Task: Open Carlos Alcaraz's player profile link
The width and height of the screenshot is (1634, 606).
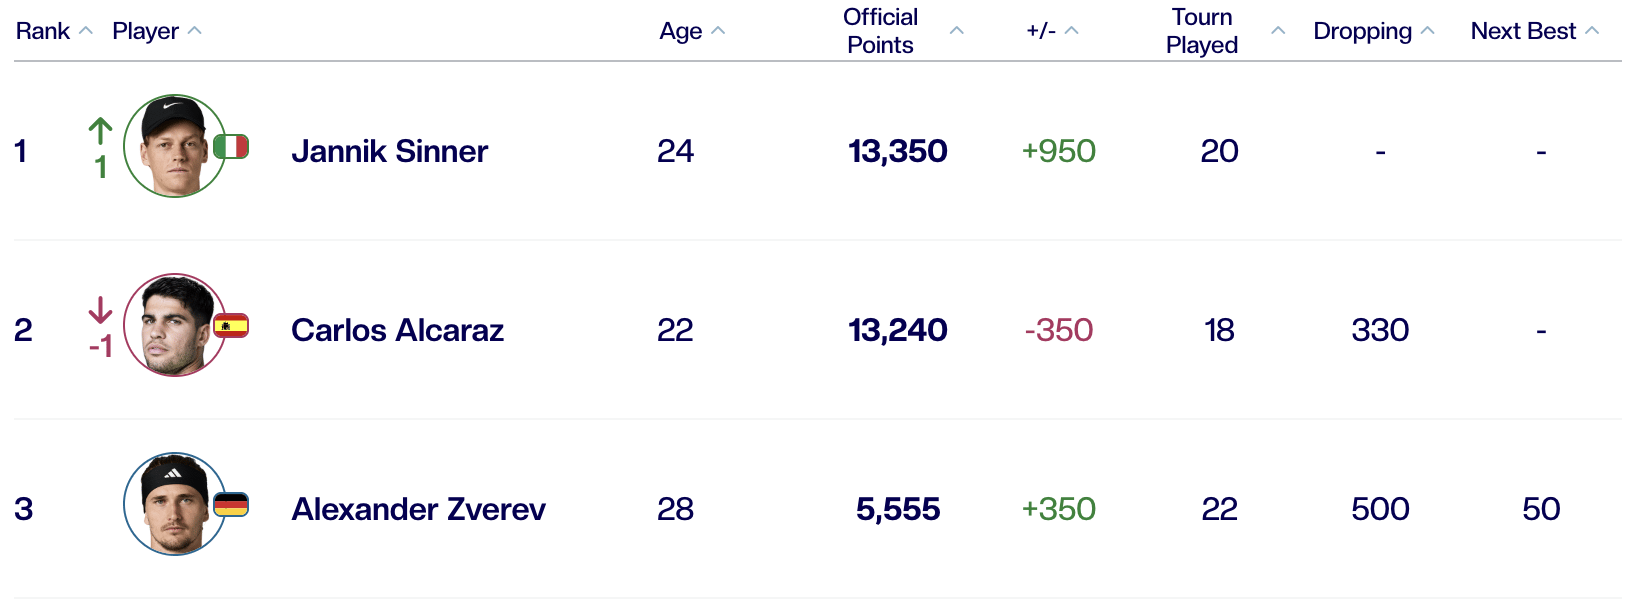Action: (397, 330)
